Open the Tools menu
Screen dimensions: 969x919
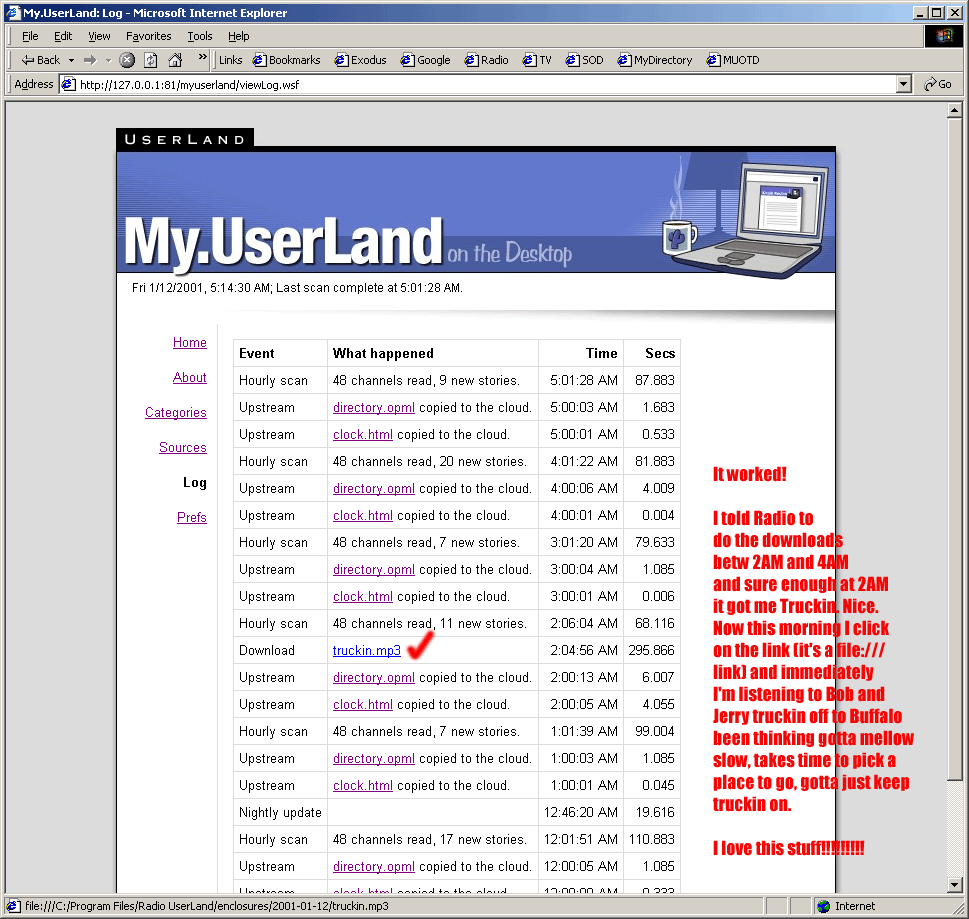pyautogui.click(x=200, y=36)
